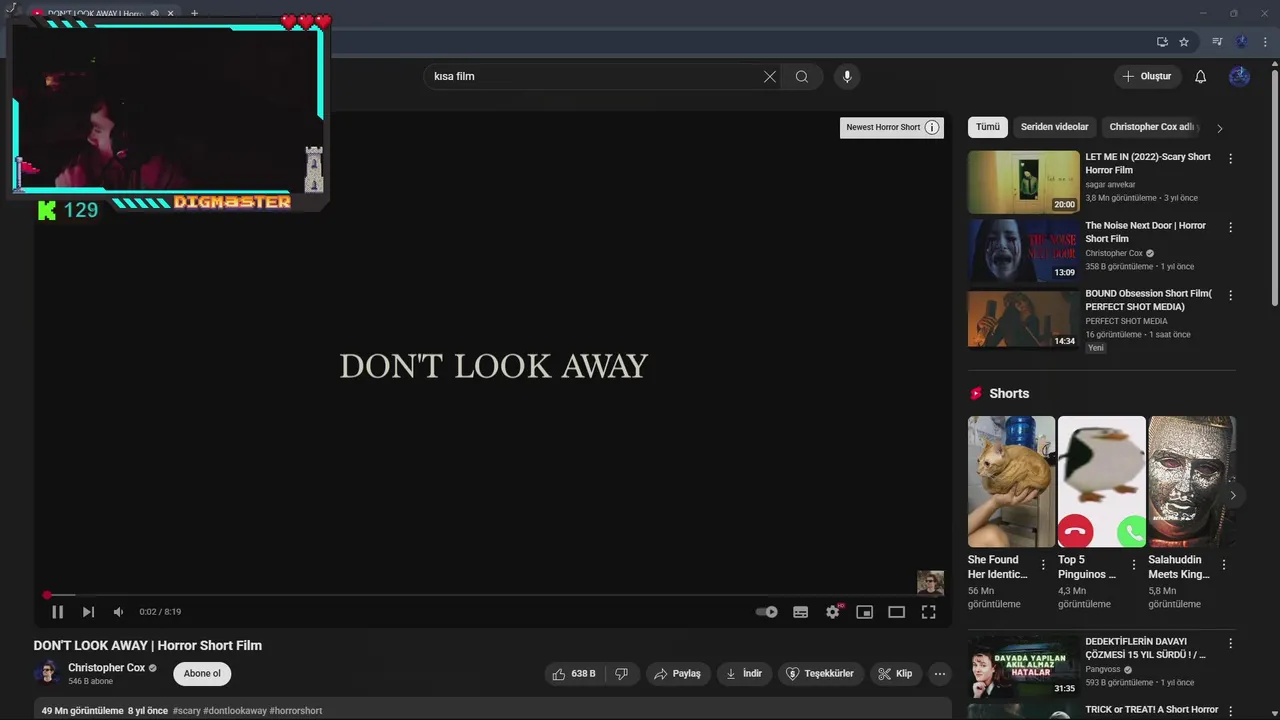Open the account avatar menu

[1239, 77]
